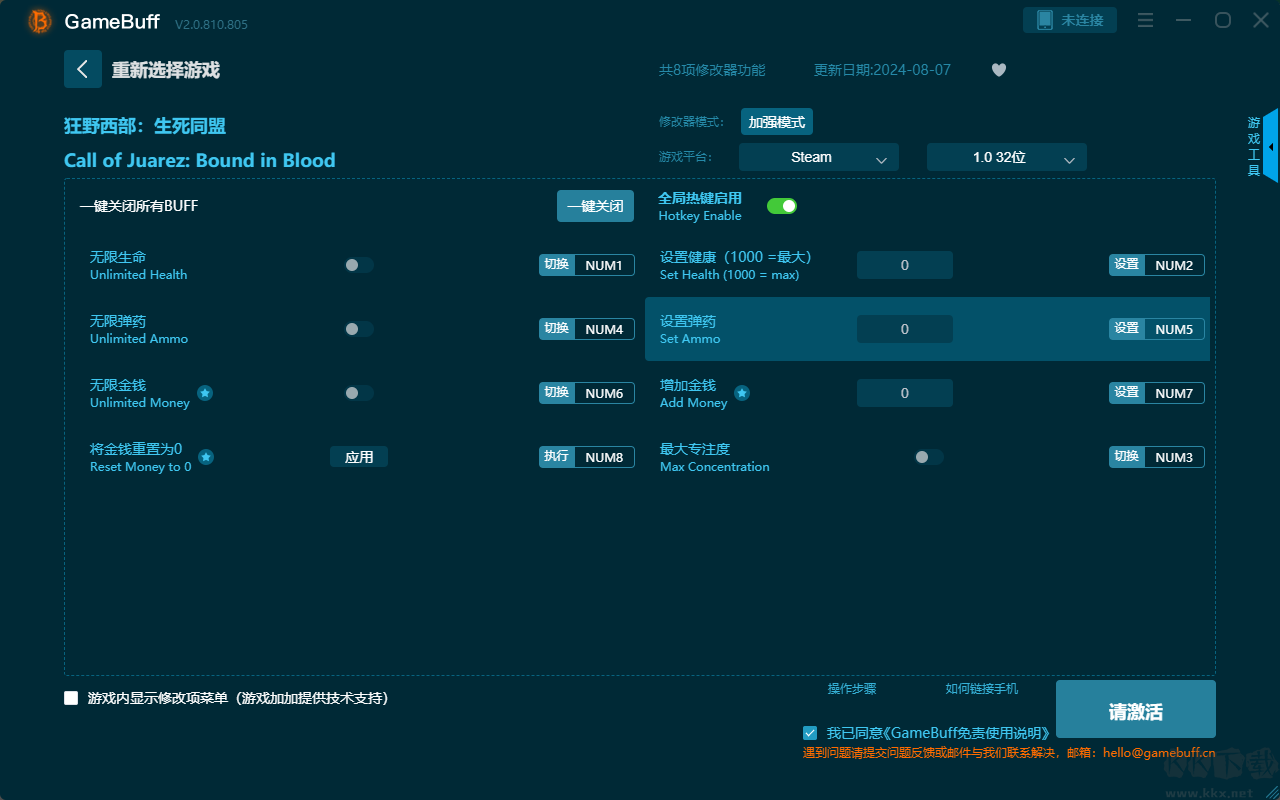Click the Add Money value field

pyautogui.click(x=905, y=393)
